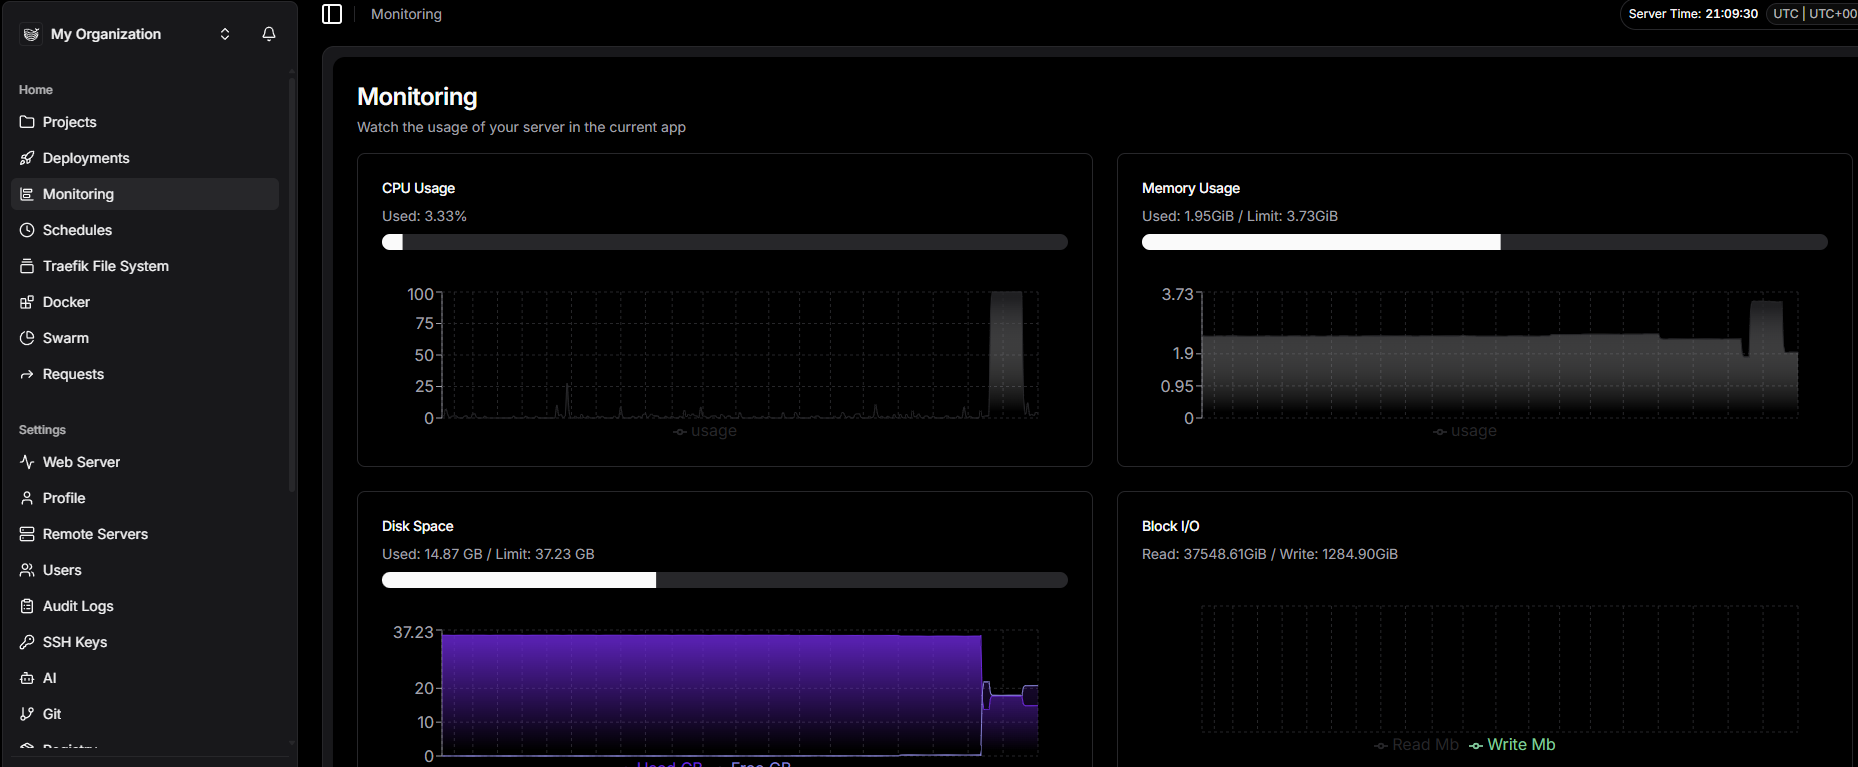Viewport: 1858px width, 767px height.
Task: Click the Projects folder icon
Action: (27, 122)
